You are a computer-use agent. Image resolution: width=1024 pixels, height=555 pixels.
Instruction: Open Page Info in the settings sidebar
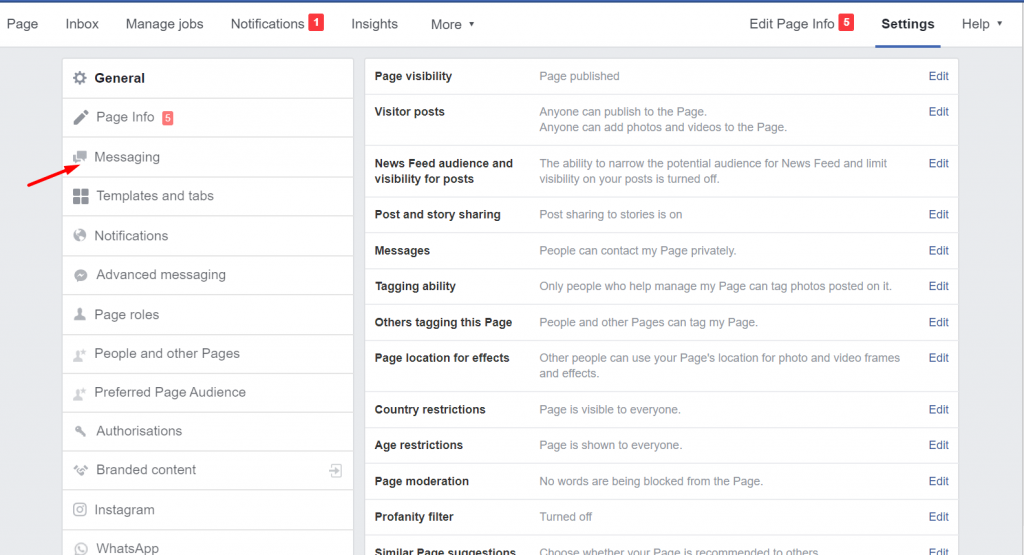(x=208, y=118)
